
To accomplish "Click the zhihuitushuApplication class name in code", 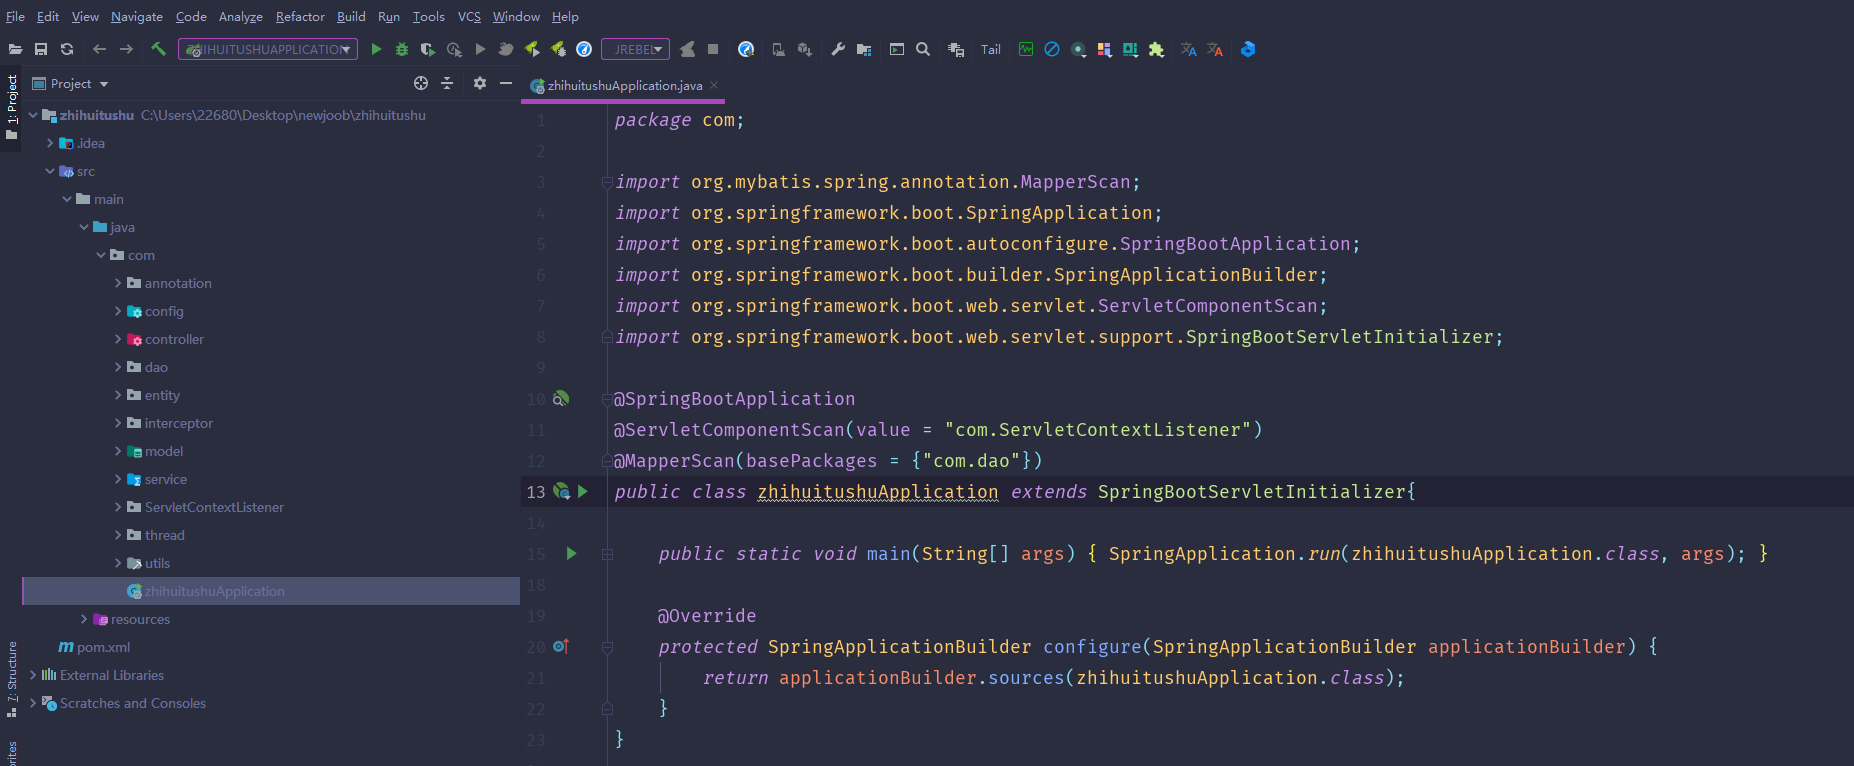I will coord(877,491).
